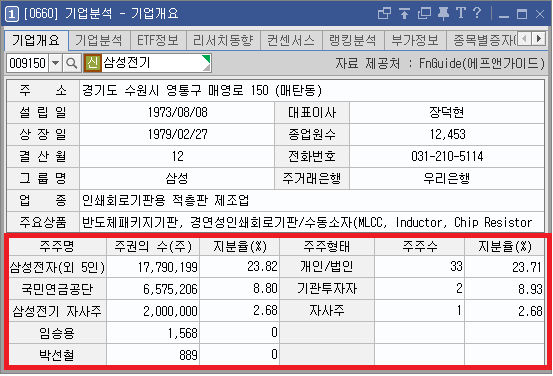
Task: Click the green 신 badge beside 삼성전기
Action: (92, 63)
